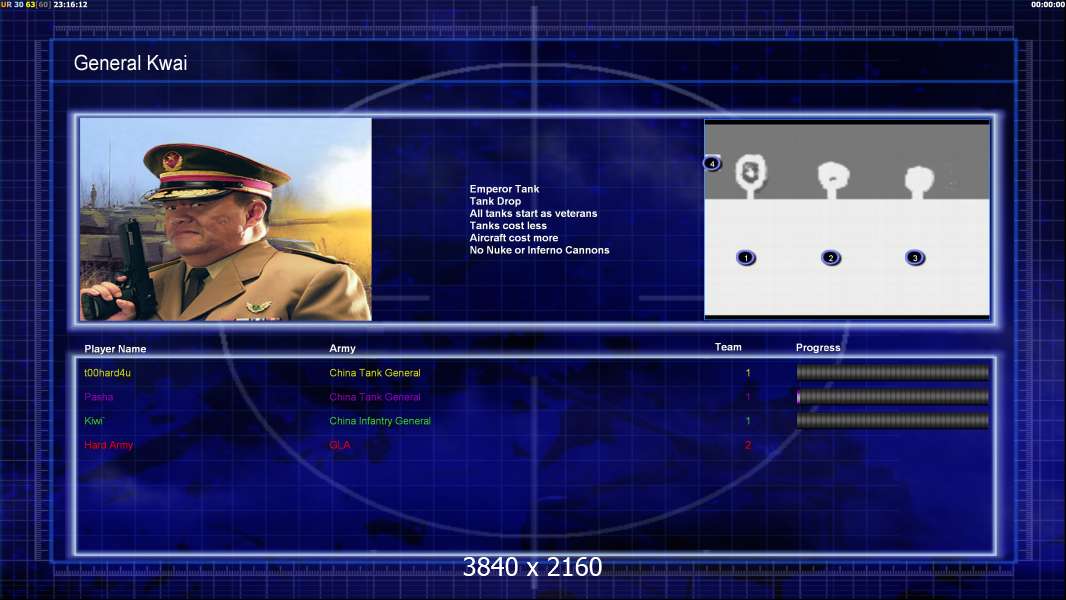1066x600 pixels.
Task: Click the Team column header
Action: [x=728, y=347]
